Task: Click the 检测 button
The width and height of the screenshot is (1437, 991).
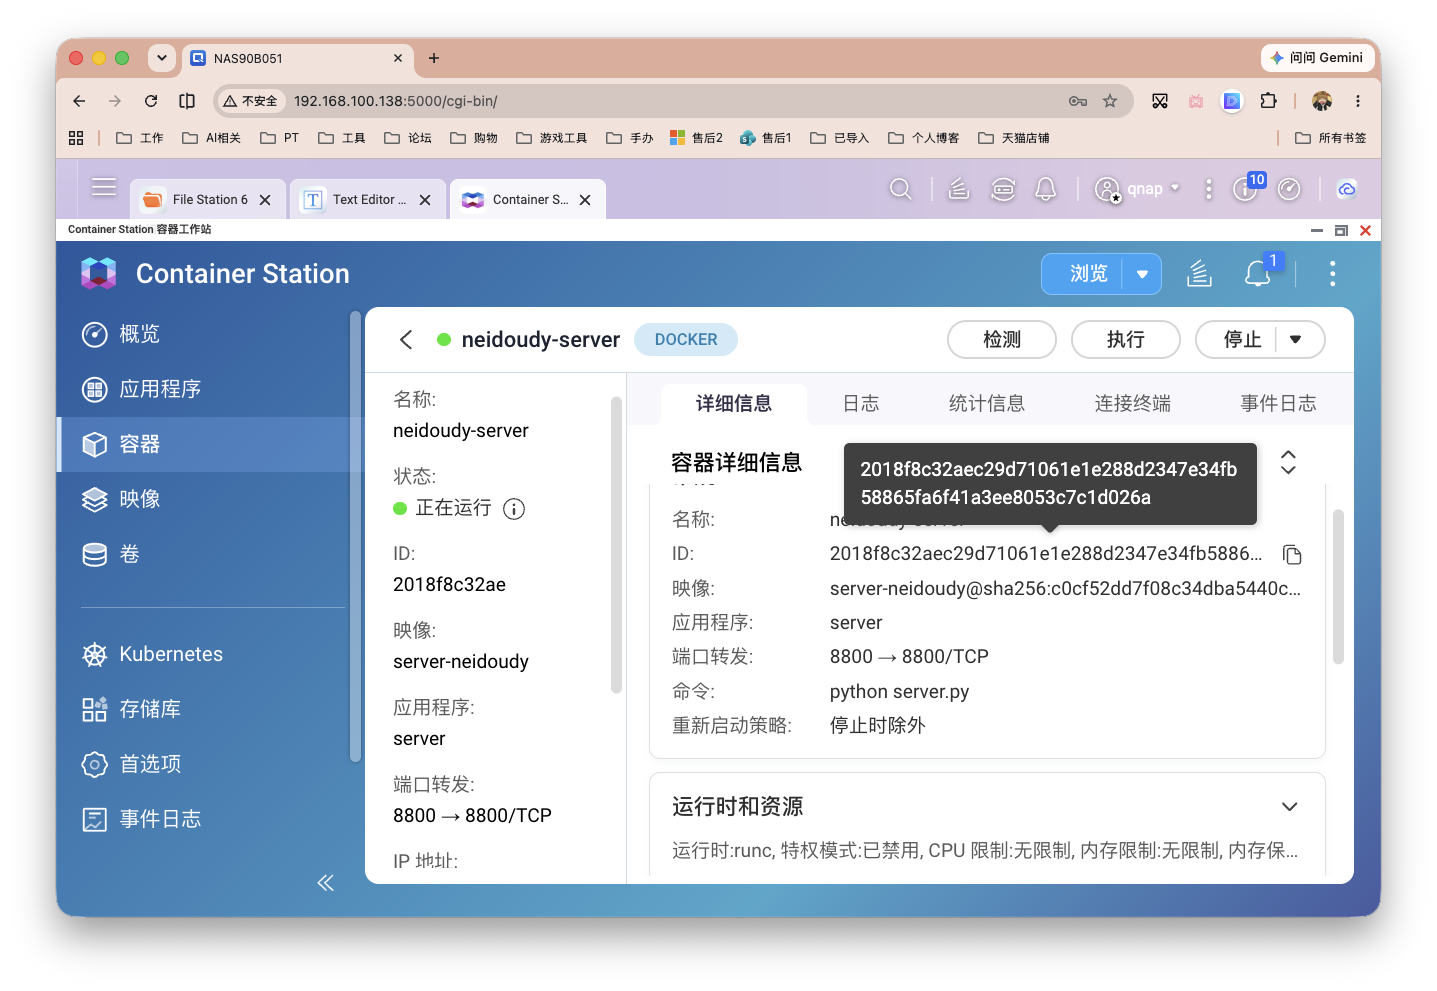Action: point(1002,340)
